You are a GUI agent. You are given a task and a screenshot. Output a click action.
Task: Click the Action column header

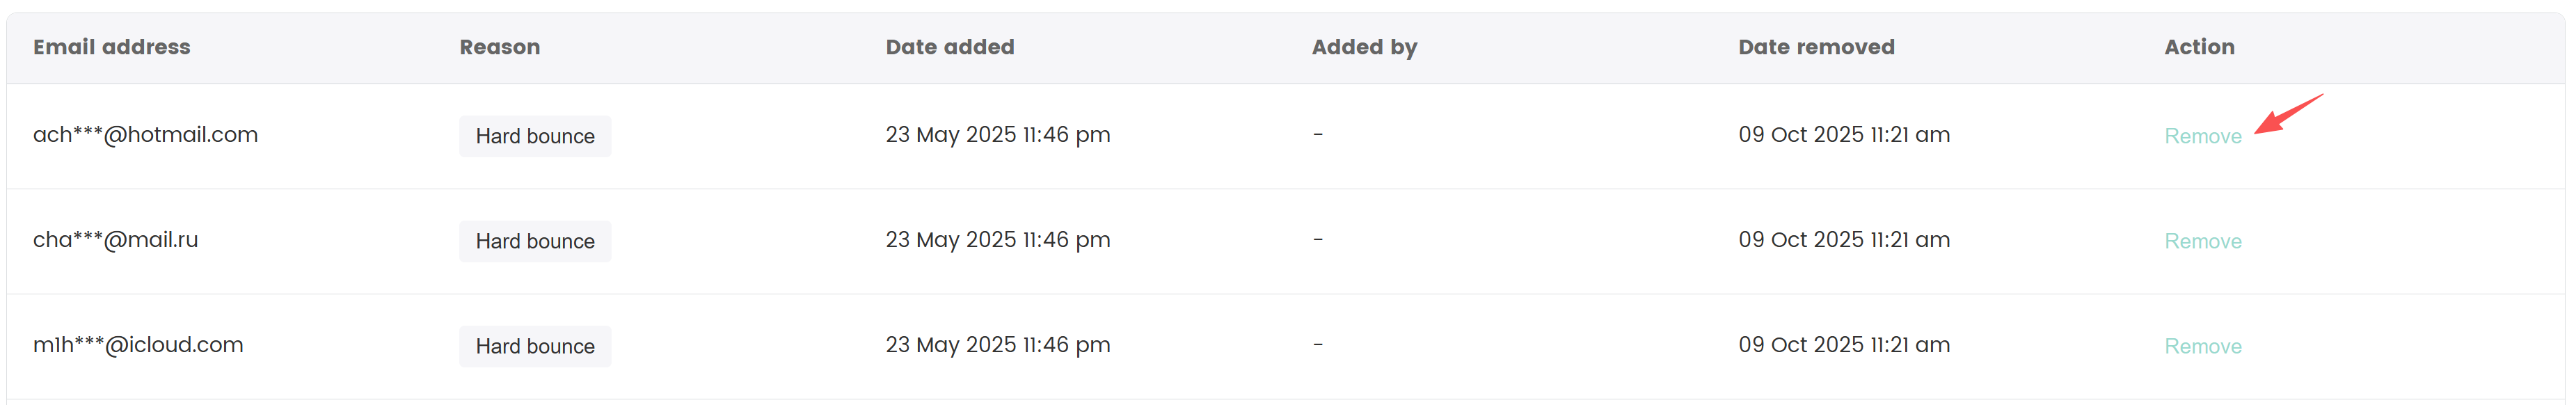[2198, 47]
